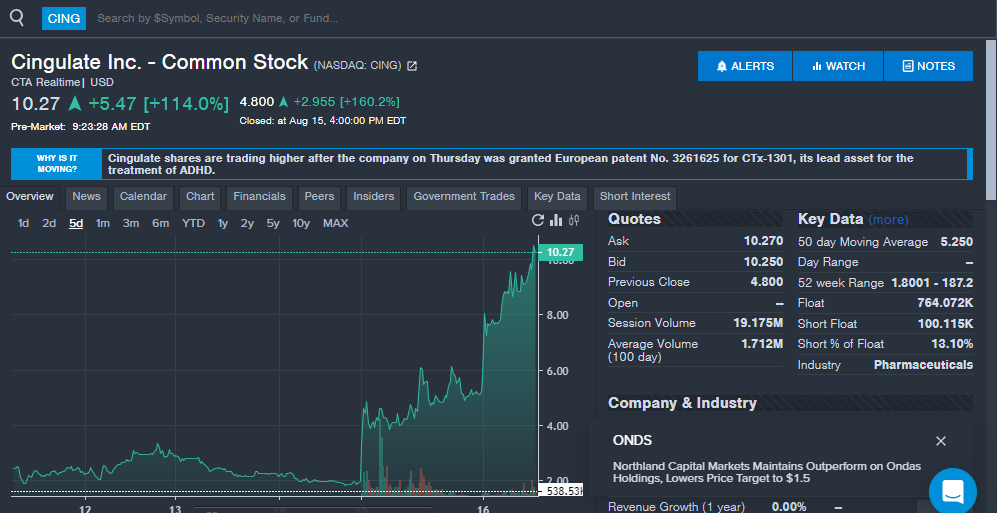Select the 1m chart range
Screen dimensions: 997x513
pyautogui.click(x=103, y=223)
